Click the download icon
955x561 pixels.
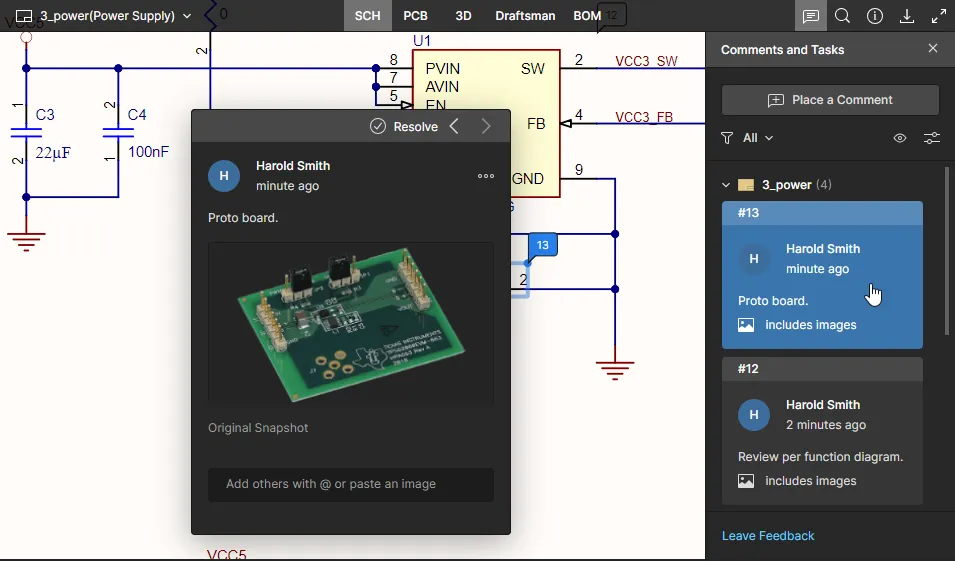click(x=907, y=16)
